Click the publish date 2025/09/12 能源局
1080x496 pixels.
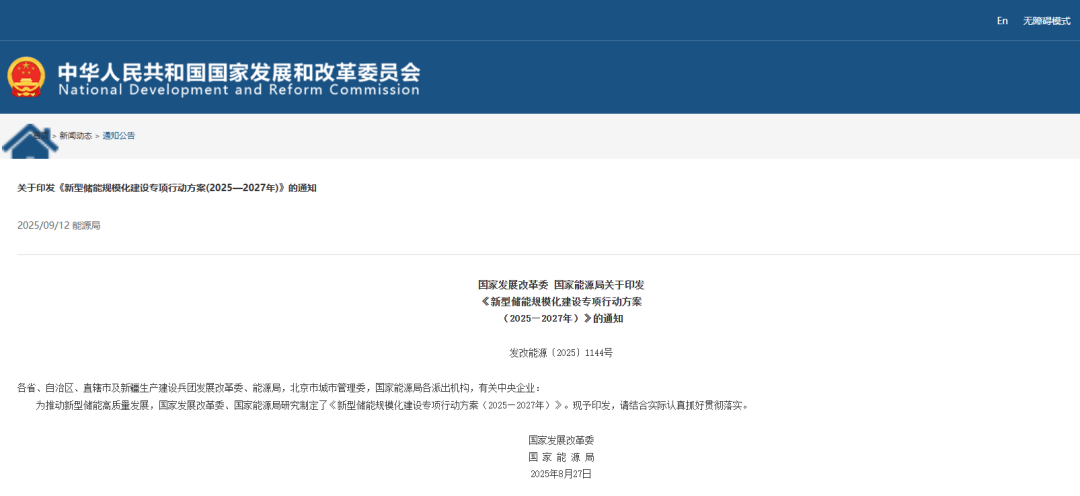point(59,225)
